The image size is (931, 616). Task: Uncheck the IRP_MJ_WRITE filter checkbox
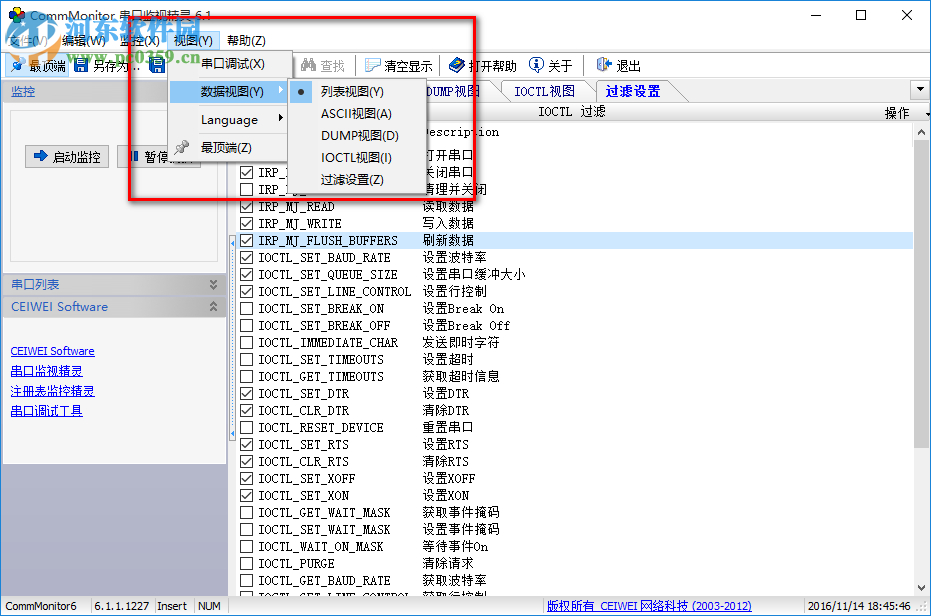pos(245,224)
